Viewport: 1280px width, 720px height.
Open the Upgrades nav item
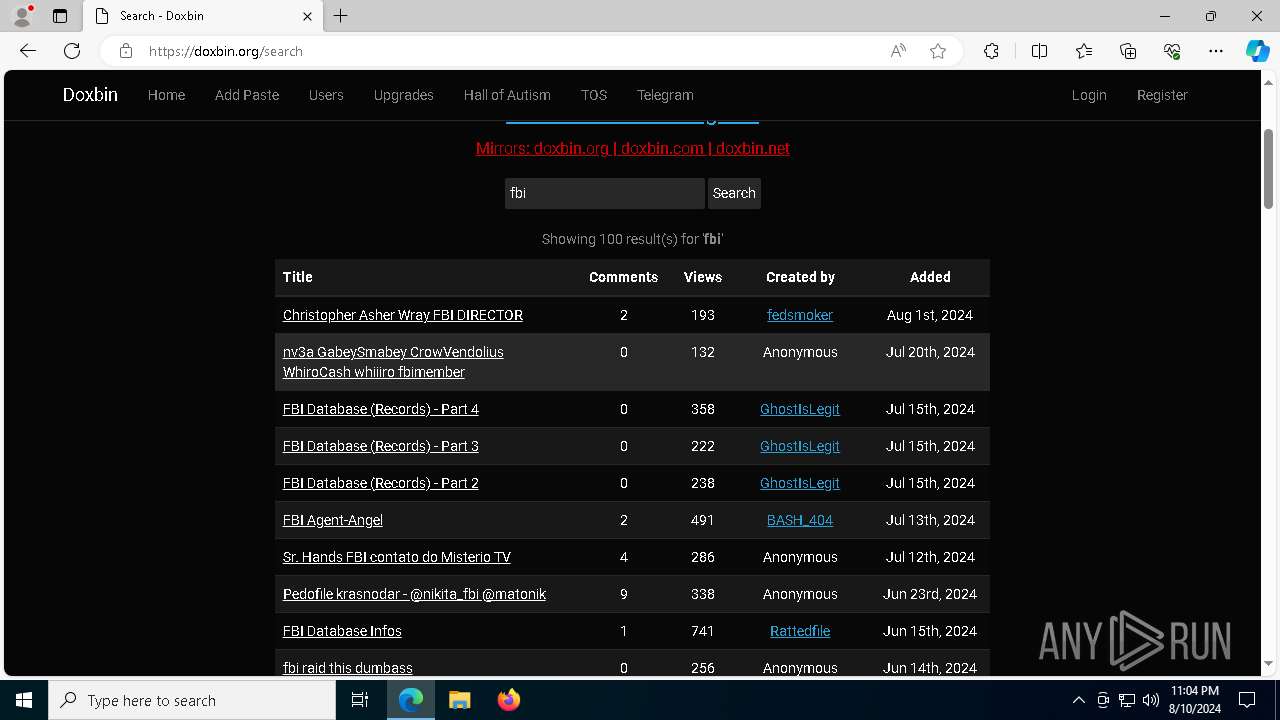404,95
